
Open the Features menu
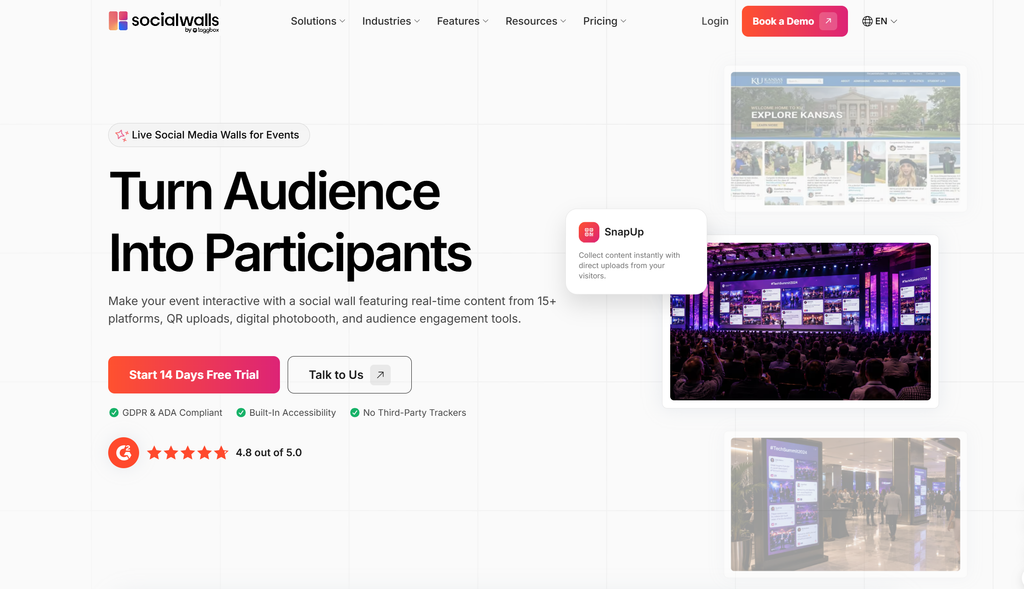tap(462, 21)
